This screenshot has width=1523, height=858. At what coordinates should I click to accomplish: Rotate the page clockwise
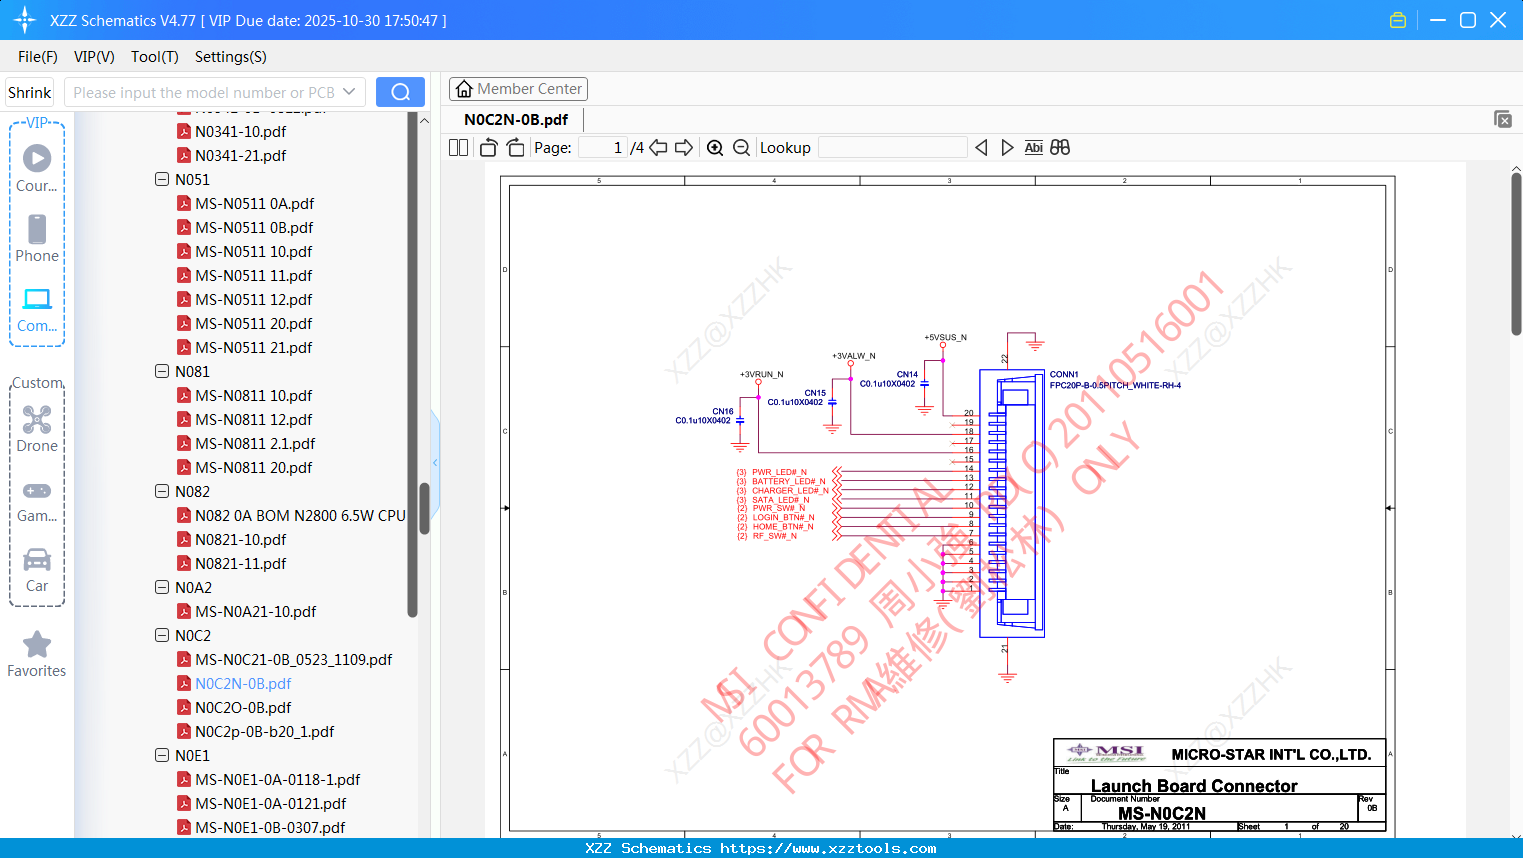pos(515,148)
